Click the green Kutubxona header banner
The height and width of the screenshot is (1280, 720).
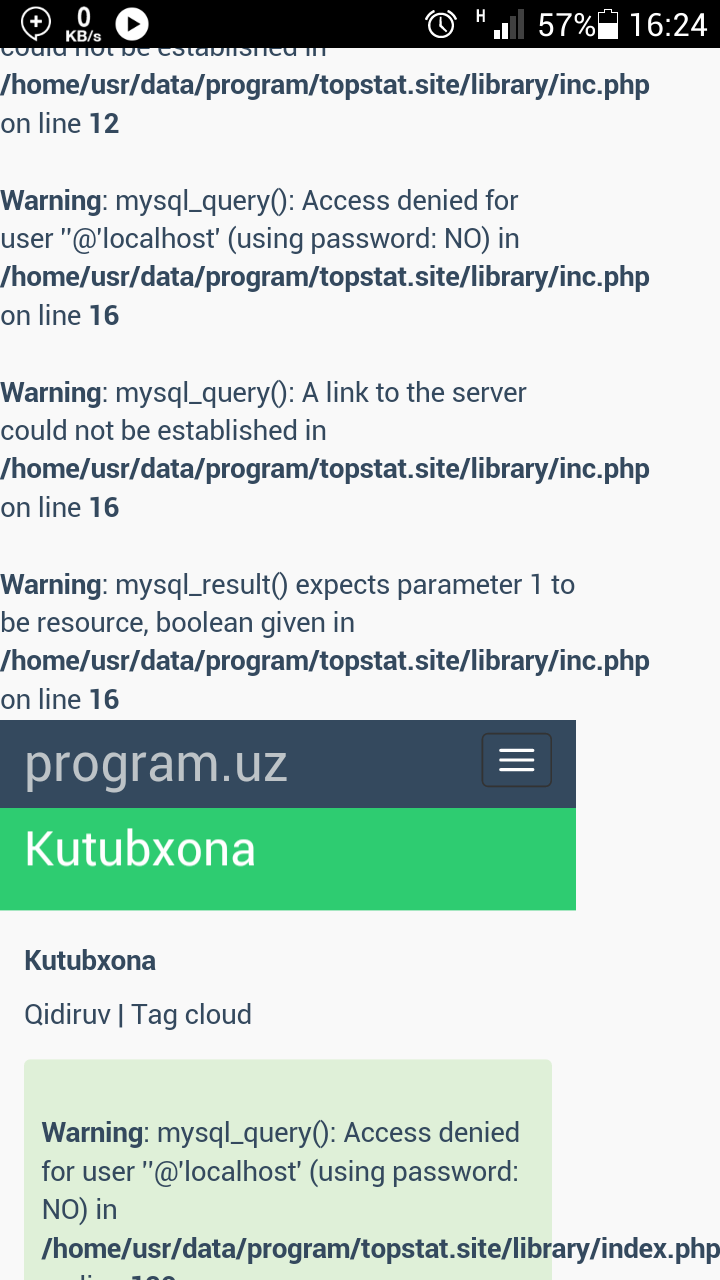[x=288, y=858]
